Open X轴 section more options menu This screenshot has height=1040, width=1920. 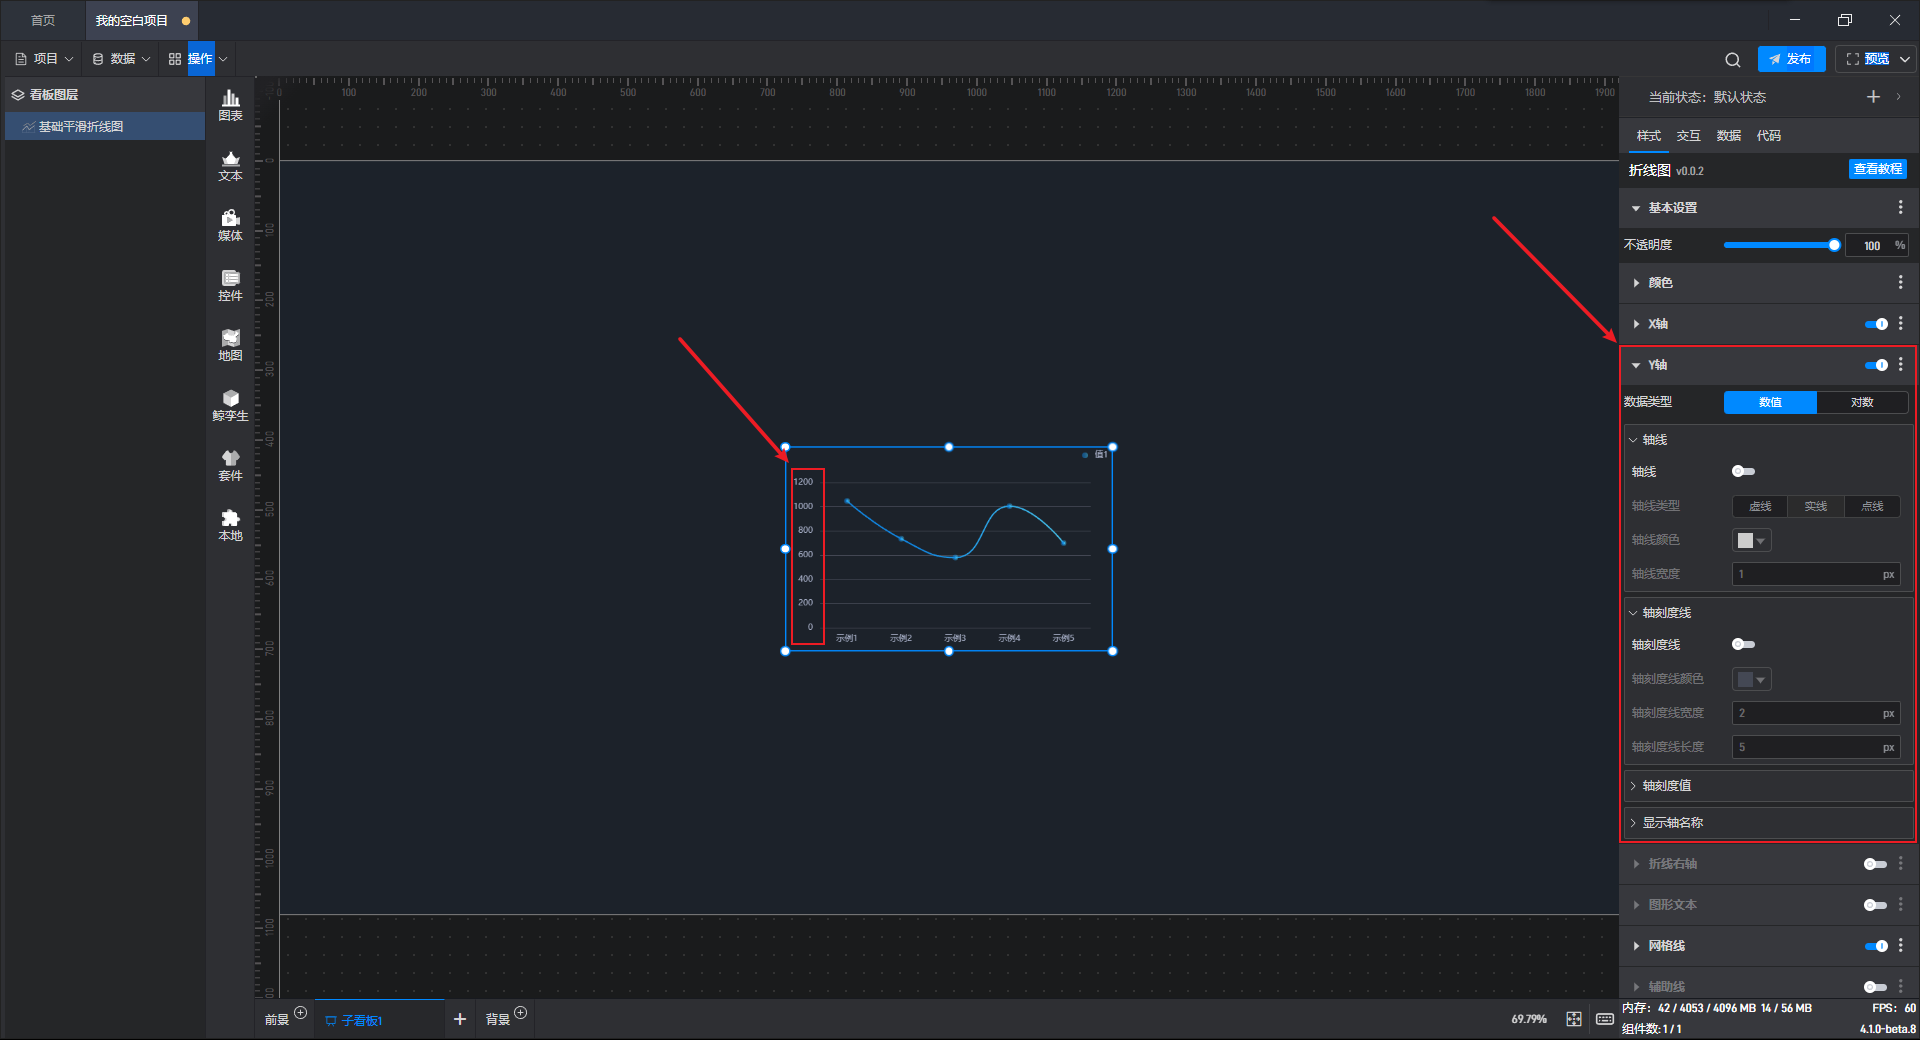[x=1901, y=323]
